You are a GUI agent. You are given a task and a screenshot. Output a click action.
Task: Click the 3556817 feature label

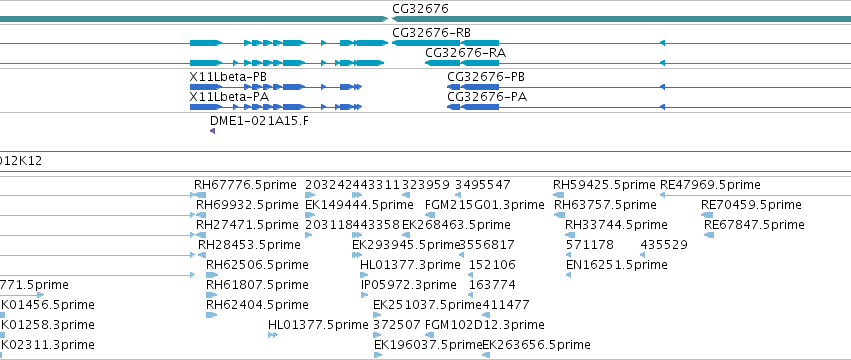[487, 245]
